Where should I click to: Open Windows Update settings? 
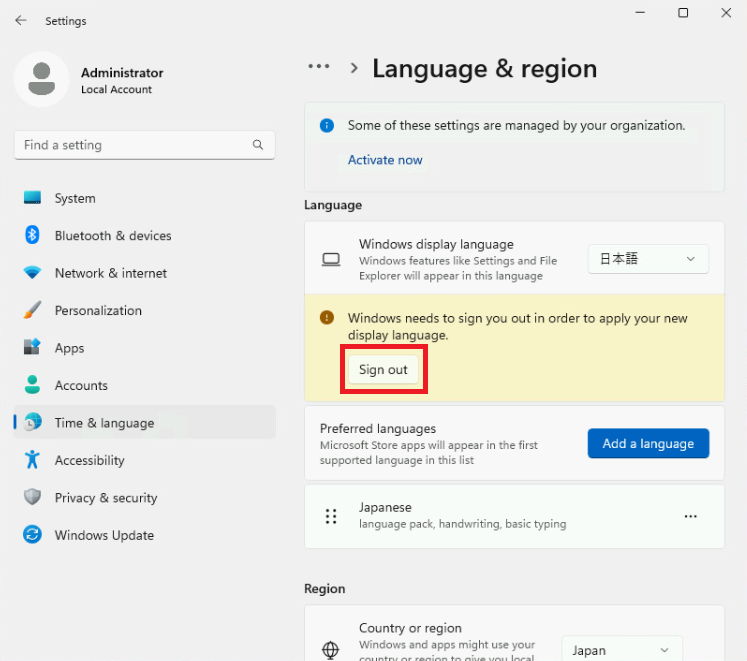click(145, 535)
